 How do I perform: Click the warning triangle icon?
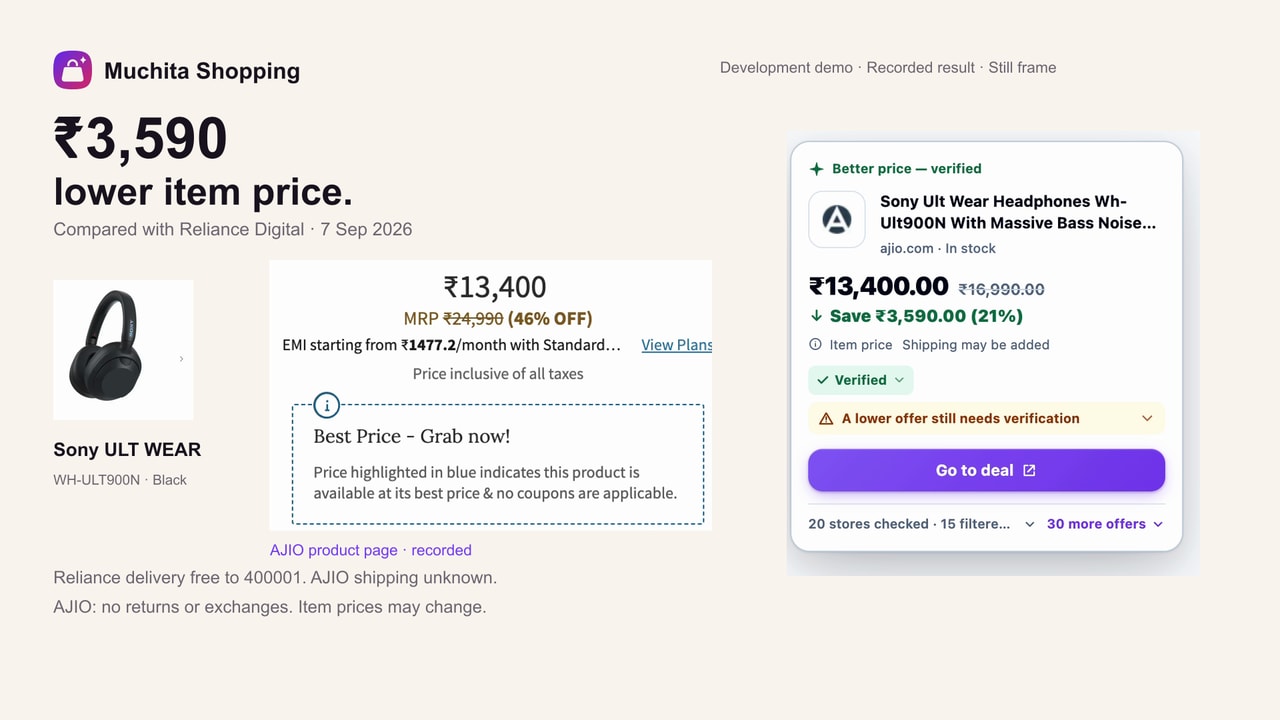pyautogui.click(x=826, y=419)
